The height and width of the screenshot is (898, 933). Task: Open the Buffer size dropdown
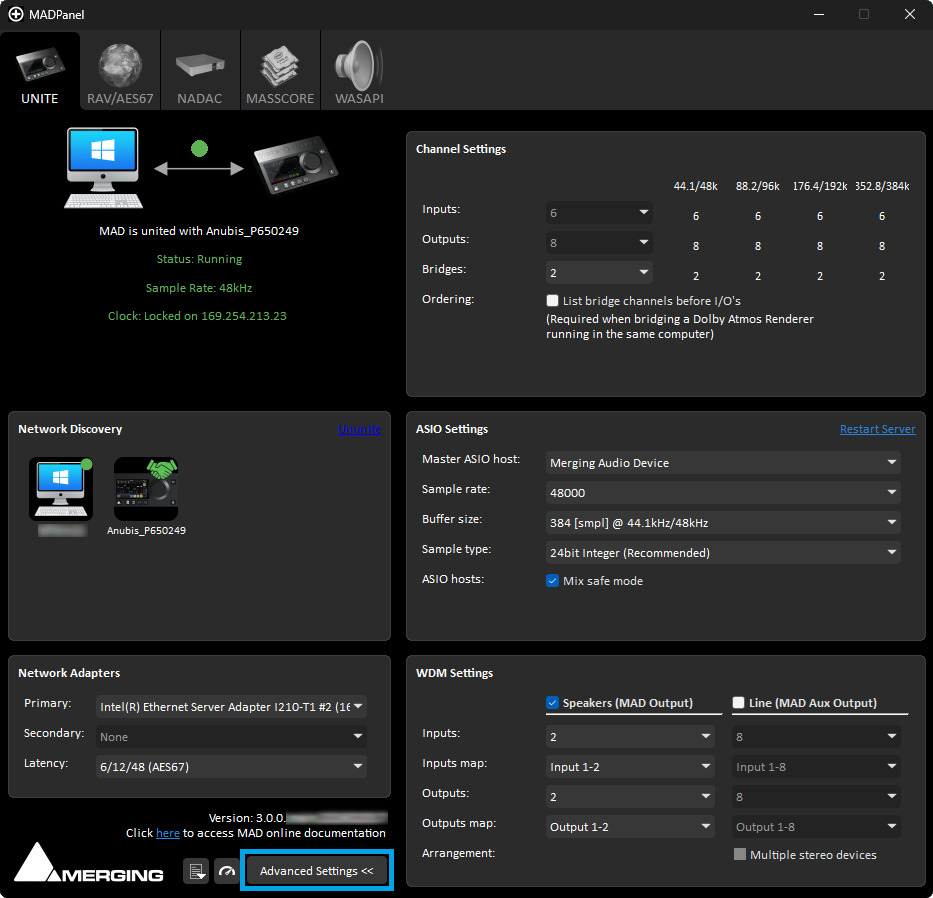723,522
